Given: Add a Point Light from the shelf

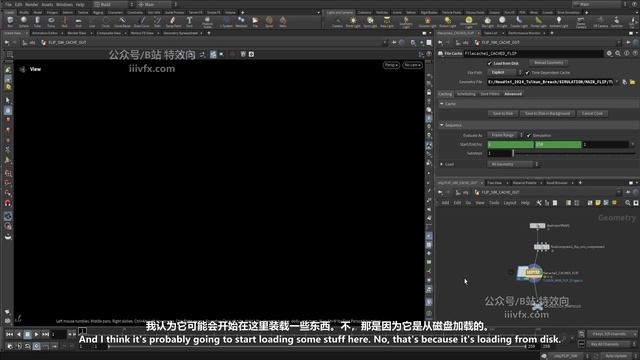Looking at the screenshot, I should [353, 22].
